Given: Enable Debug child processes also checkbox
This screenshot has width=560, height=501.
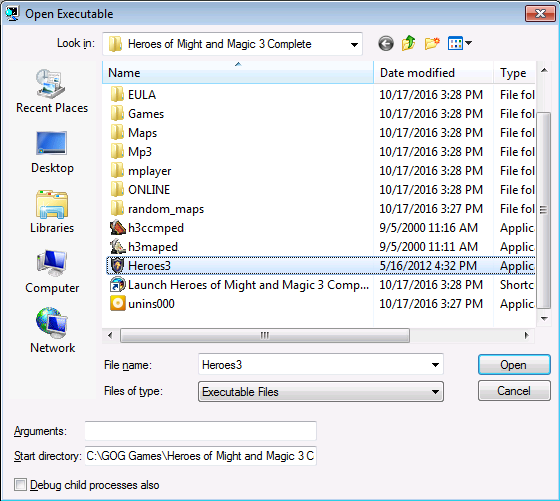Looking at the screenshot, I should [x=20, y=485].
